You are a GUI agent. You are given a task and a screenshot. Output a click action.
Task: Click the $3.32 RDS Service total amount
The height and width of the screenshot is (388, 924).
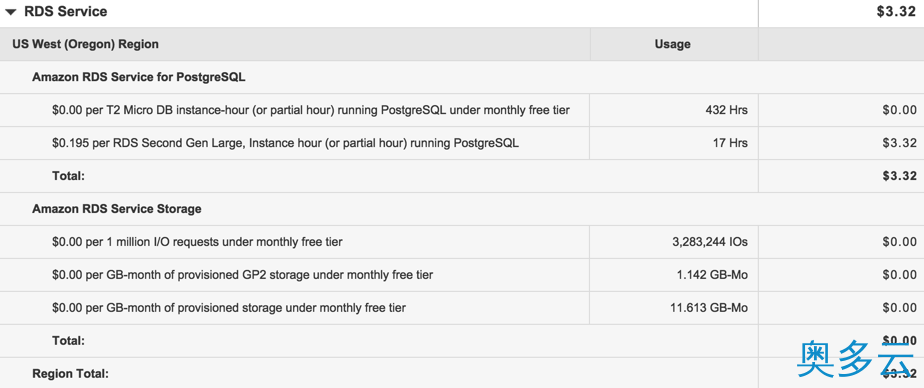click(896, 12)
